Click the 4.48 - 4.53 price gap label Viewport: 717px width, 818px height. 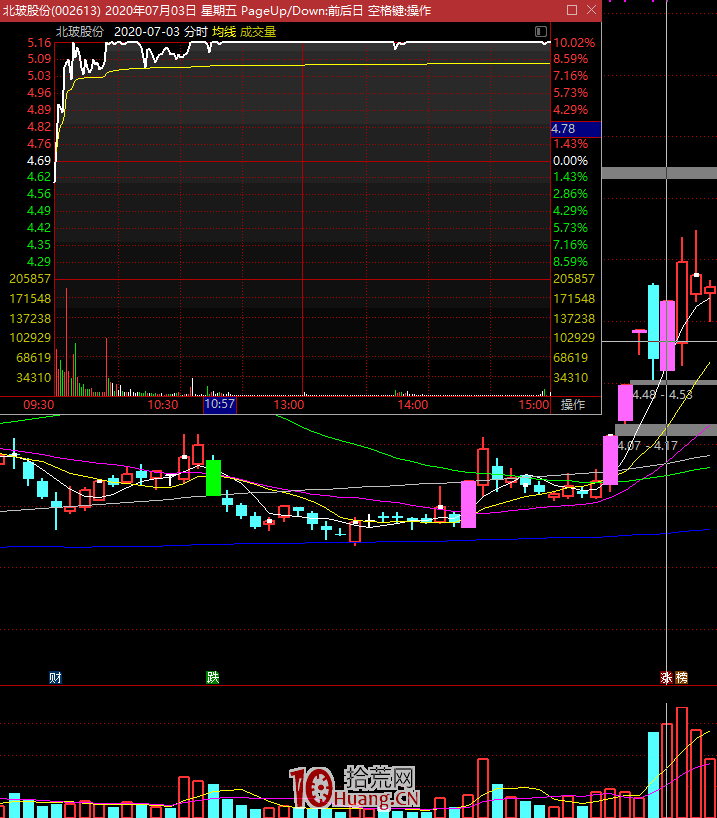point(662,395)
